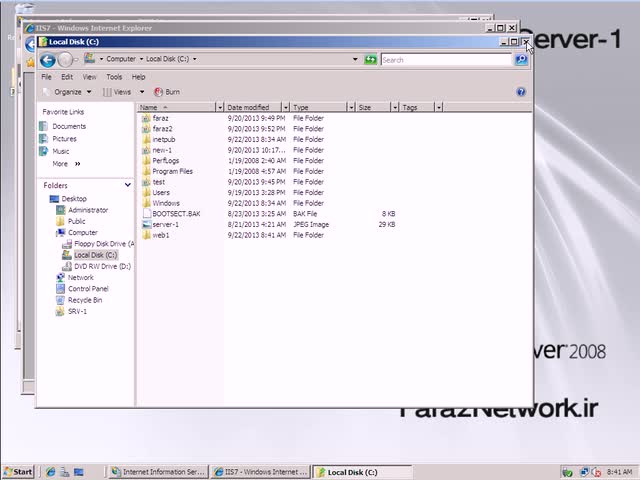The image size is (640, 480).
Task: Select DVD RW Drive (D:) in the tree
Action: 102,266
